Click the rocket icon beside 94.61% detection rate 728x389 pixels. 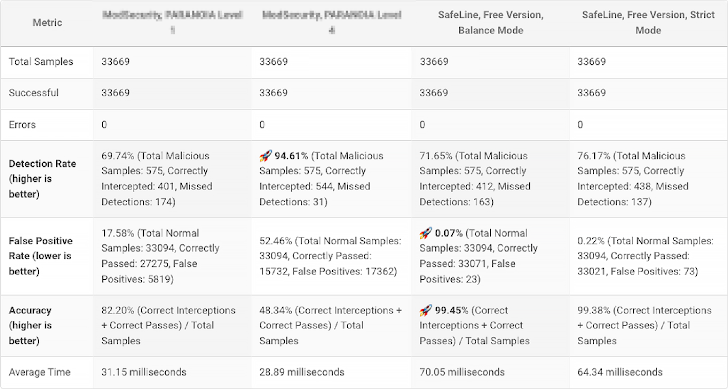(x=265, y=156)
